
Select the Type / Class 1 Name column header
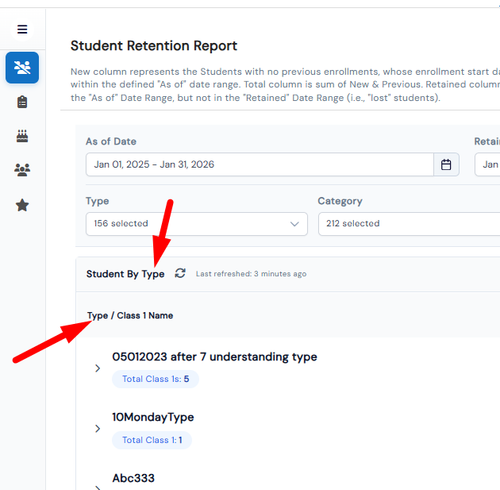(x=130, y=315)
